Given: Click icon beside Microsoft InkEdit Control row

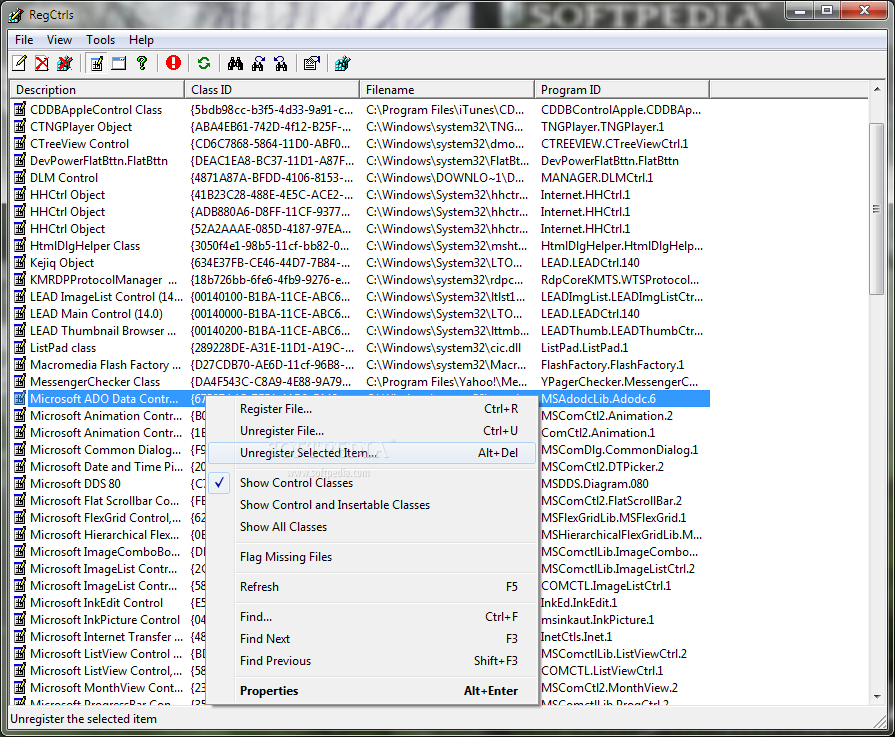Looking at the screenshot, I should [20, 602].
